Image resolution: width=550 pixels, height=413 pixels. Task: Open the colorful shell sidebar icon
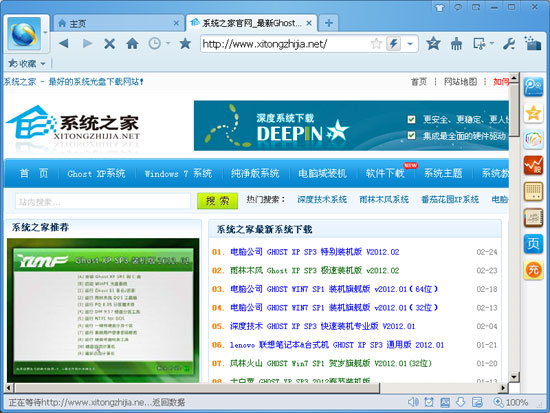click(533, 139)
